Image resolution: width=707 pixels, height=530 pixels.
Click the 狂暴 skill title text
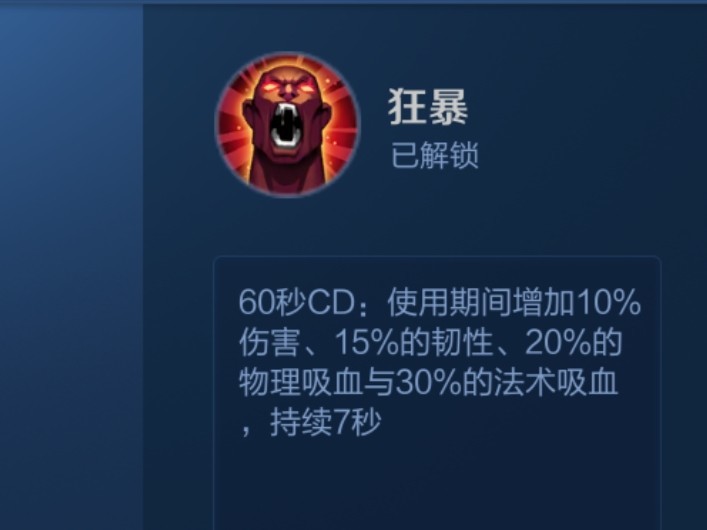(x=428, y=106)
